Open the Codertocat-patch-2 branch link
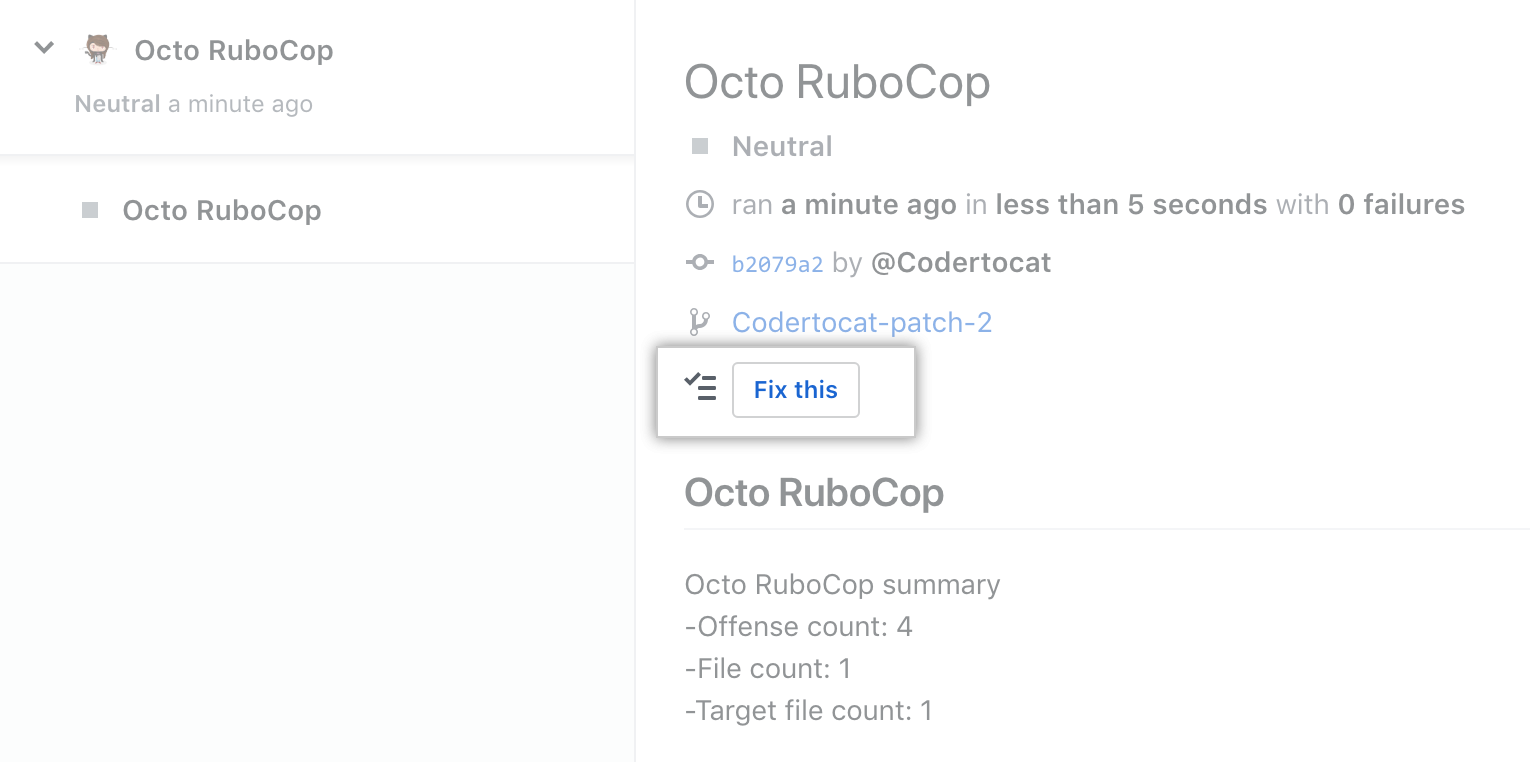The image size is (1530, 762). 861,322
